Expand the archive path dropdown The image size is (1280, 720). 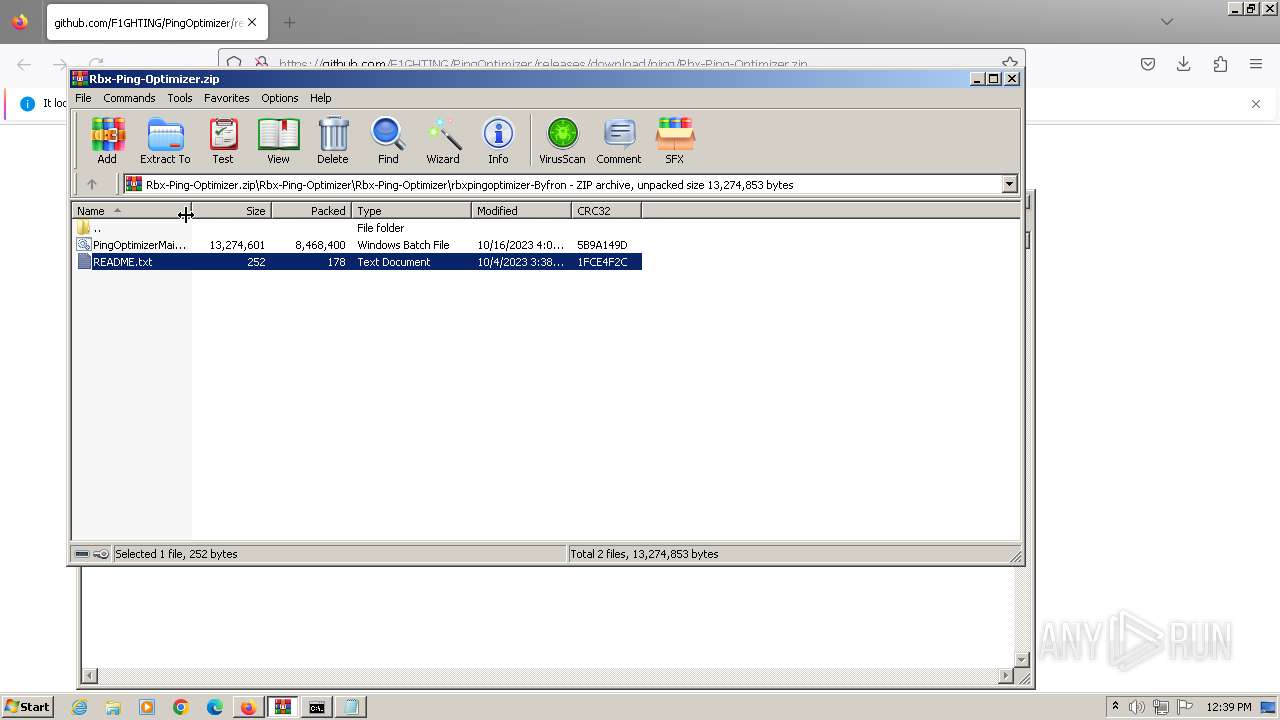point(1009,184)
